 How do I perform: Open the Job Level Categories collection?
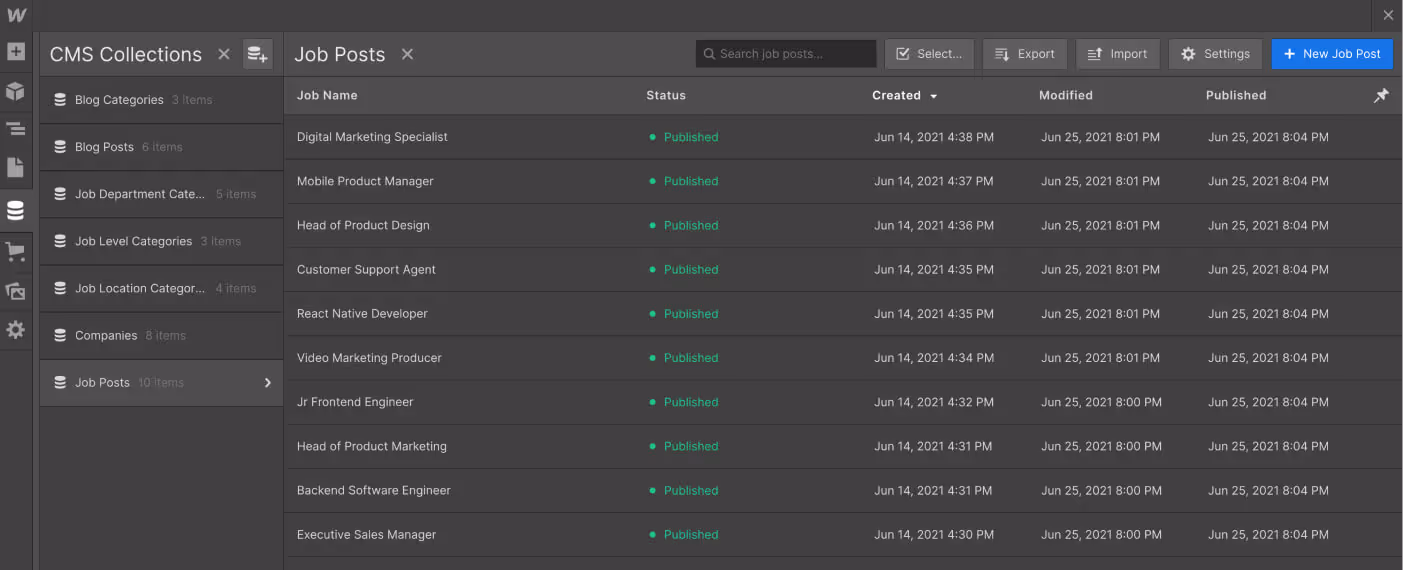tap(161, 241)
